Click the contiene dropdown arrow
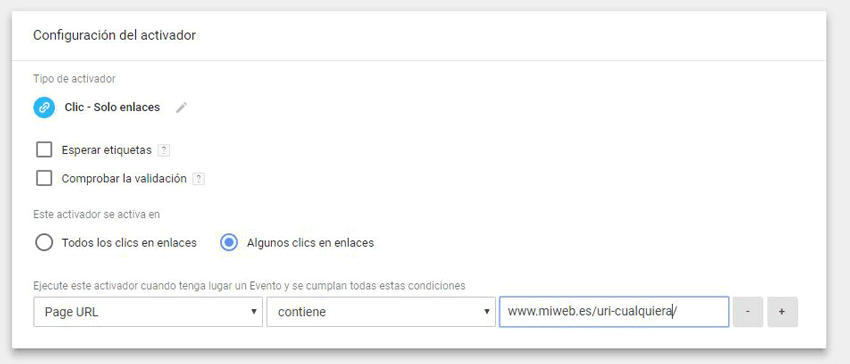Screen dimensions: 850x364 (x=486, y=312)
